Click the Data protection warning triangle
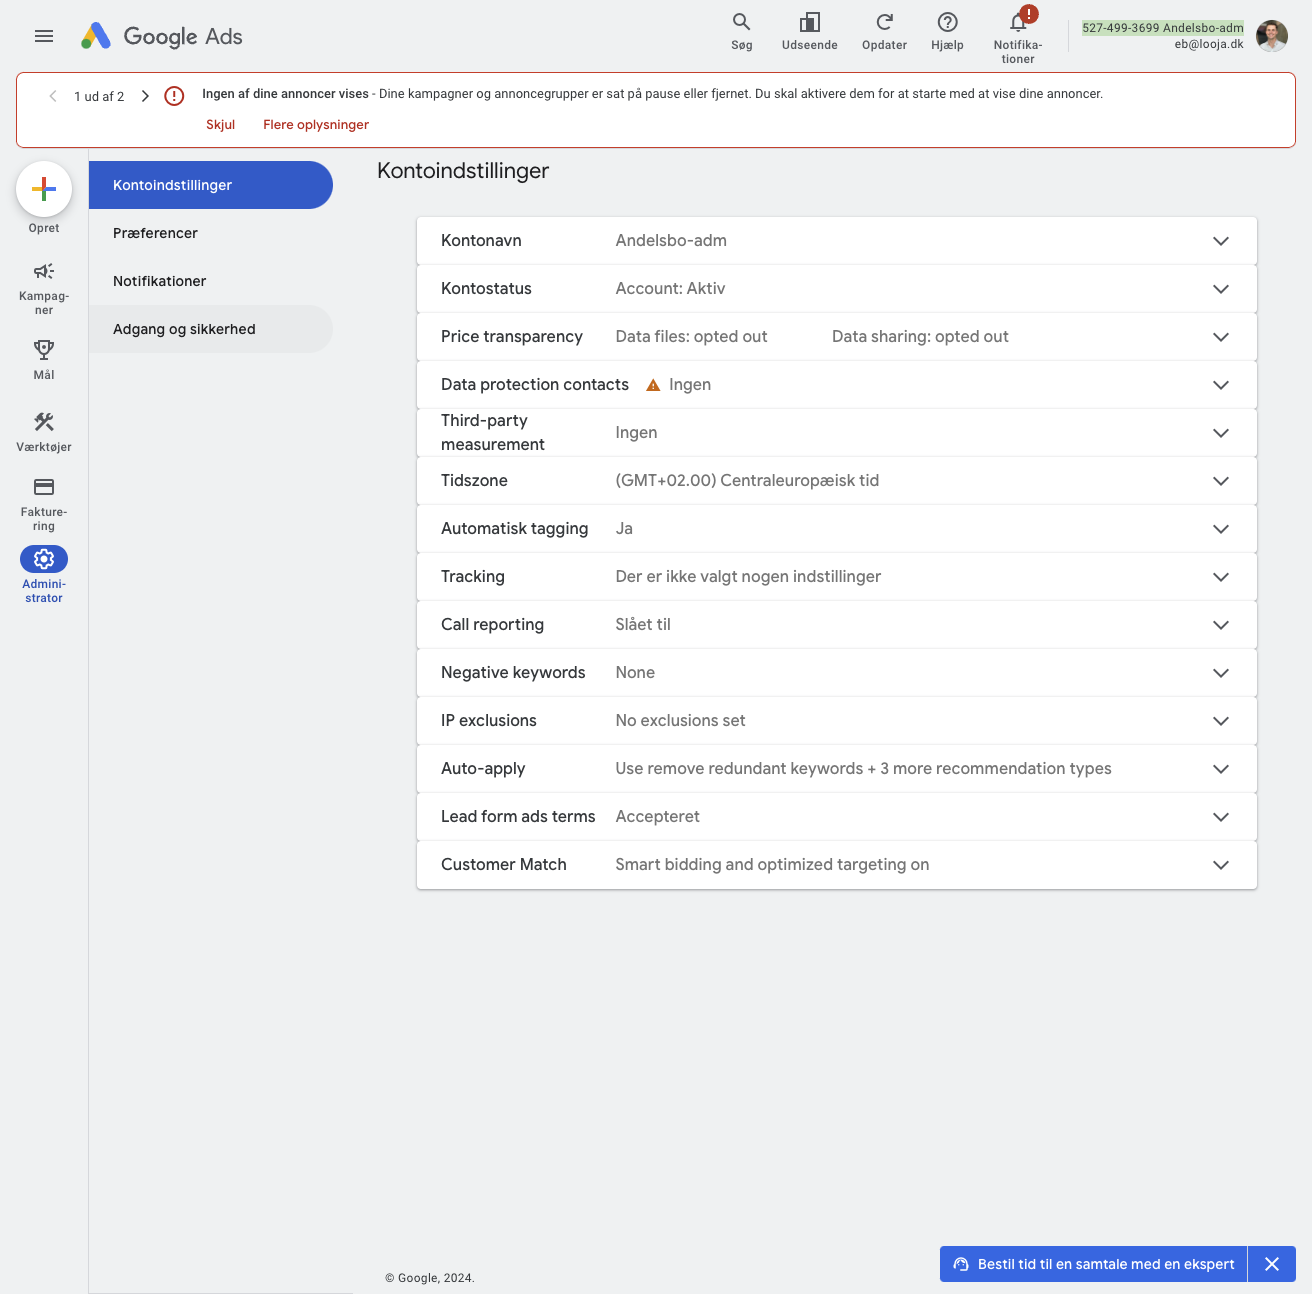 pos(653,385)
